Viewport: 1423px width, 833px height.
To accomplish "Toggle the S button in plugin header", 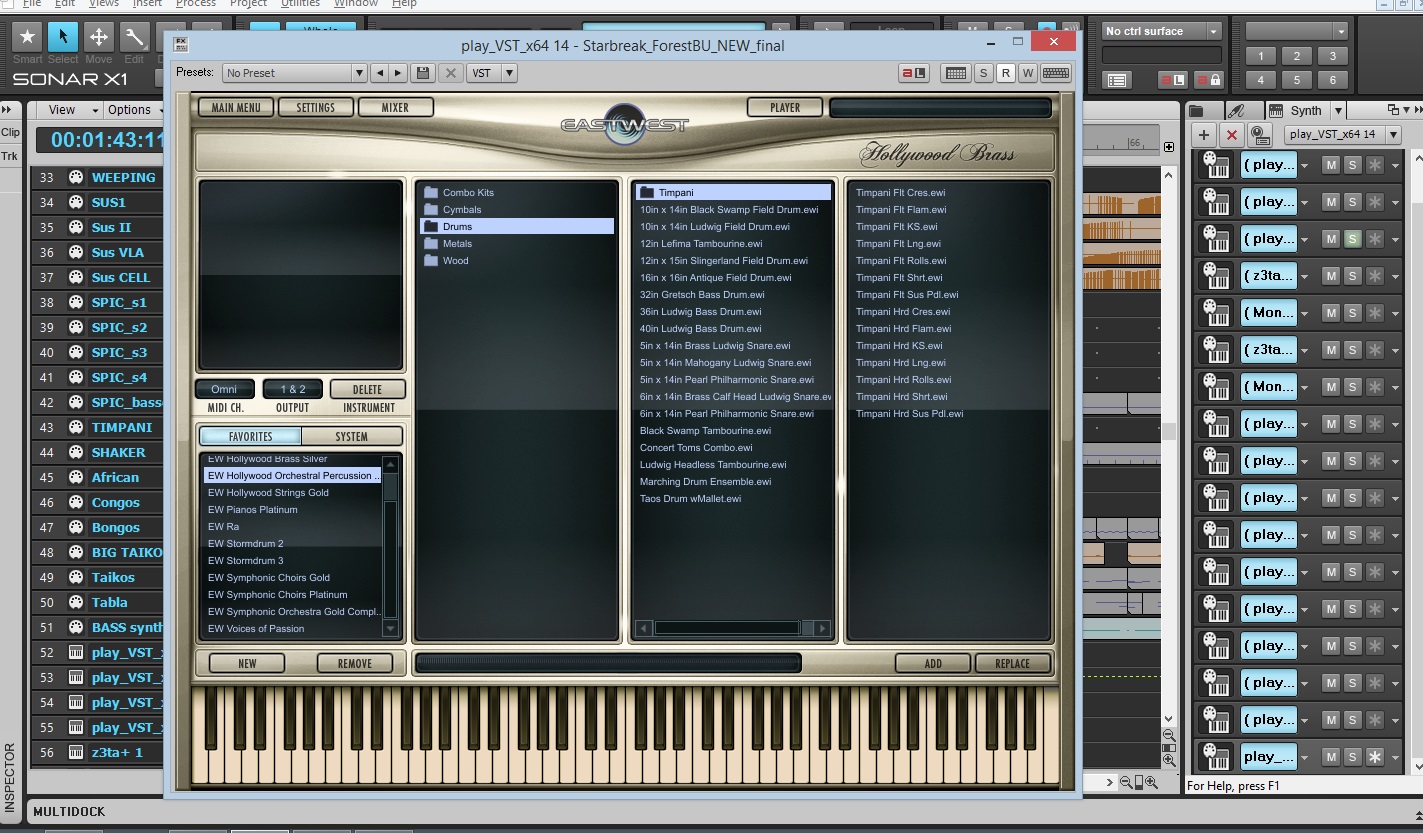I will coord(983,73).
